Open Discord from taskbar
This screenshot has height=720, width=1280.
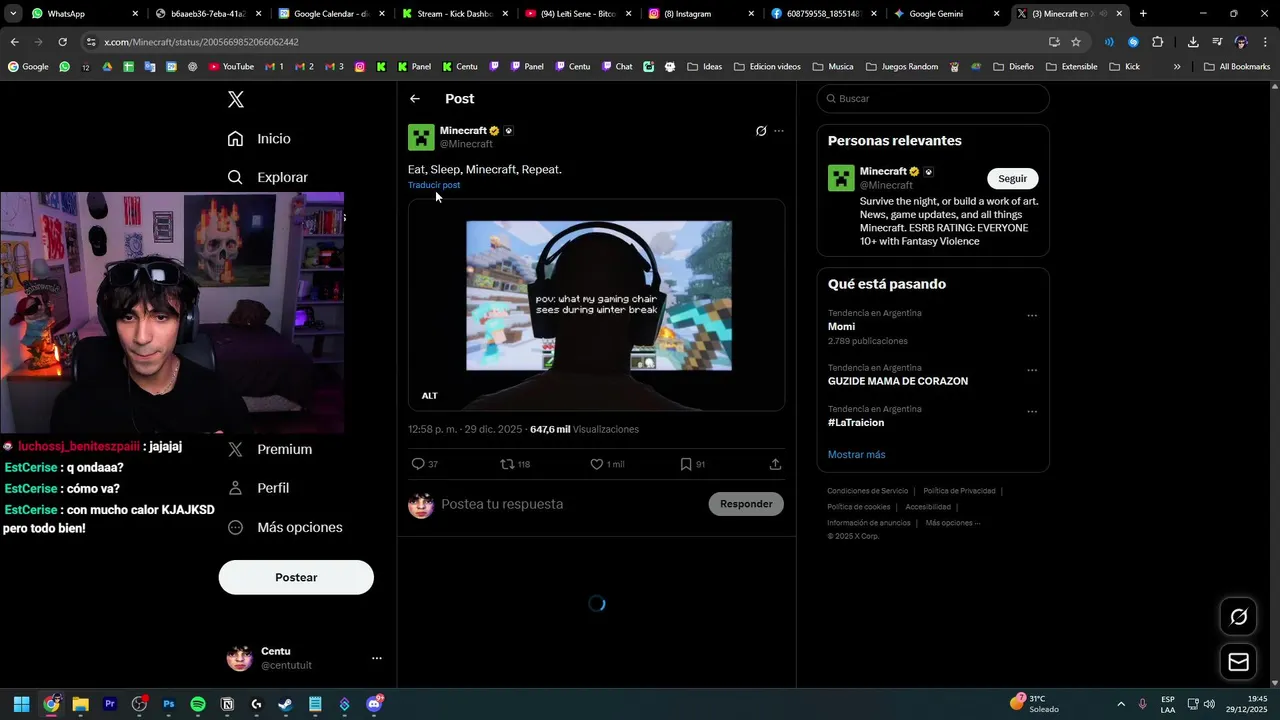(x=374, y=704)
